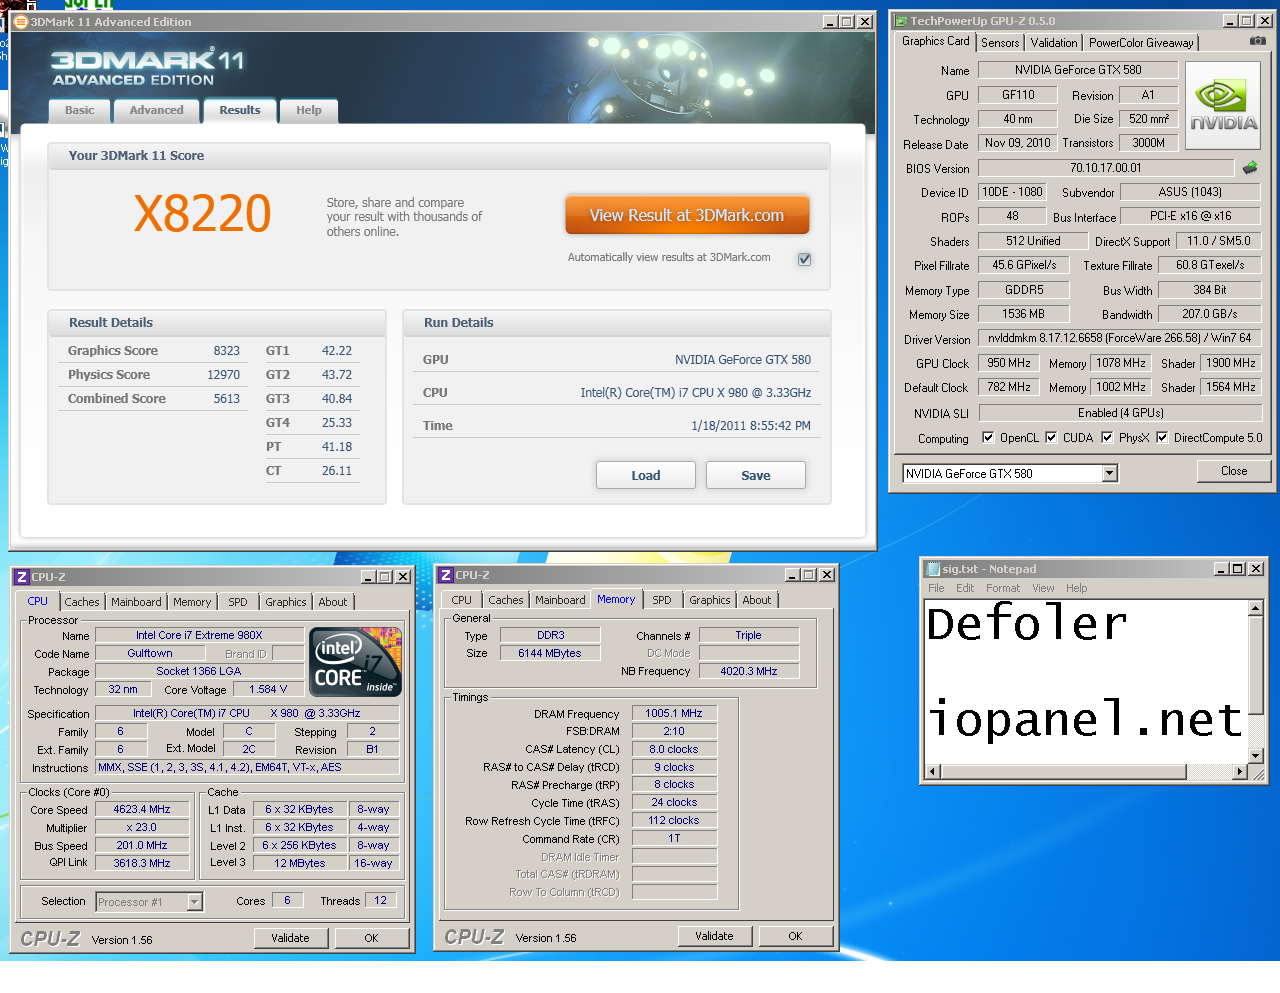
Task: Toggle automatically view results at 3DMark.com checkbox
Action: [804, 259]
